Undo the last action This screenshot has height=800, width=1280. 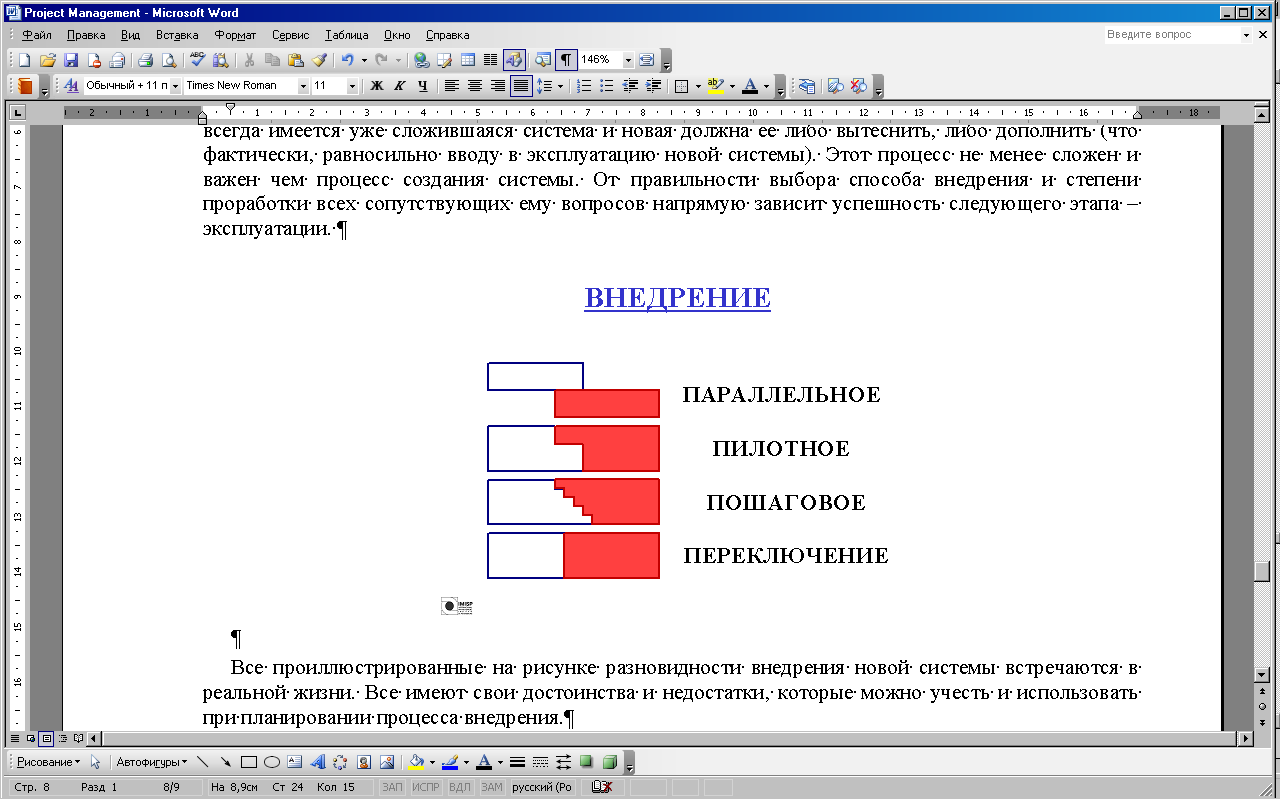(x=347, y=60)
